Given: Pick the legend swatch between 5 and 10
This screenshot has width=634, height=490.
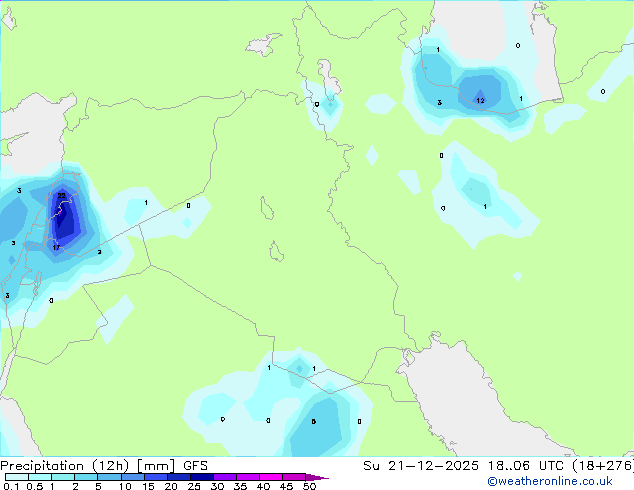Looking at the screenshot, I should (109, 477).
